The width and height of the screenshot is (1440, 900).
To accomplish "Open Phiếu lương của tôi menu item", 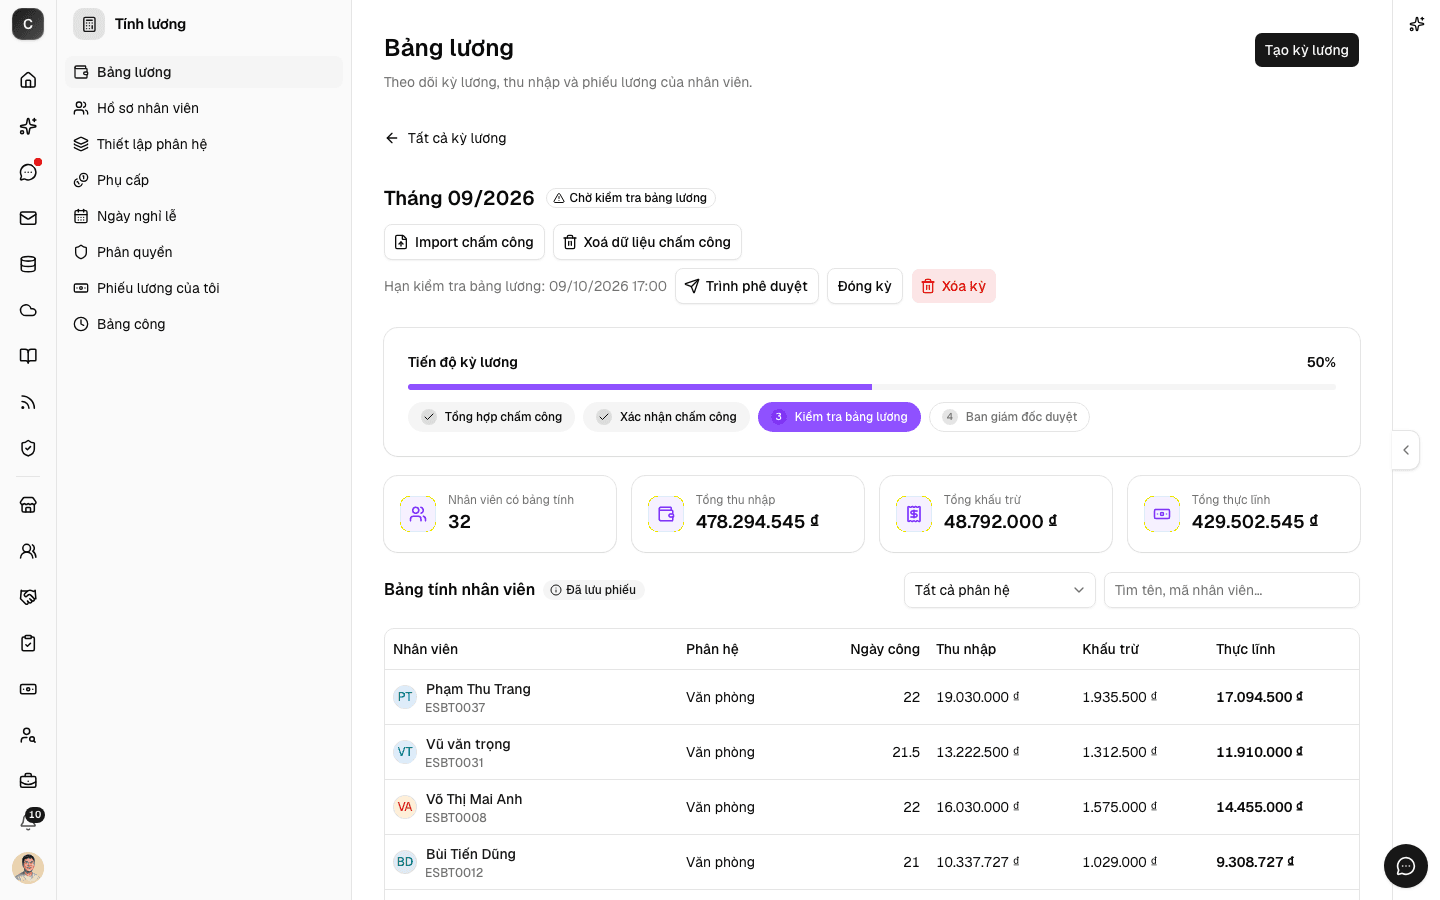I will (204, 288).
